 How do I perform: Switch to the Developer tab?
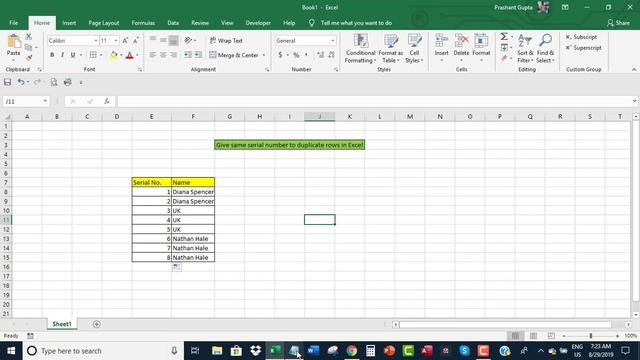(x=258, y=23)
